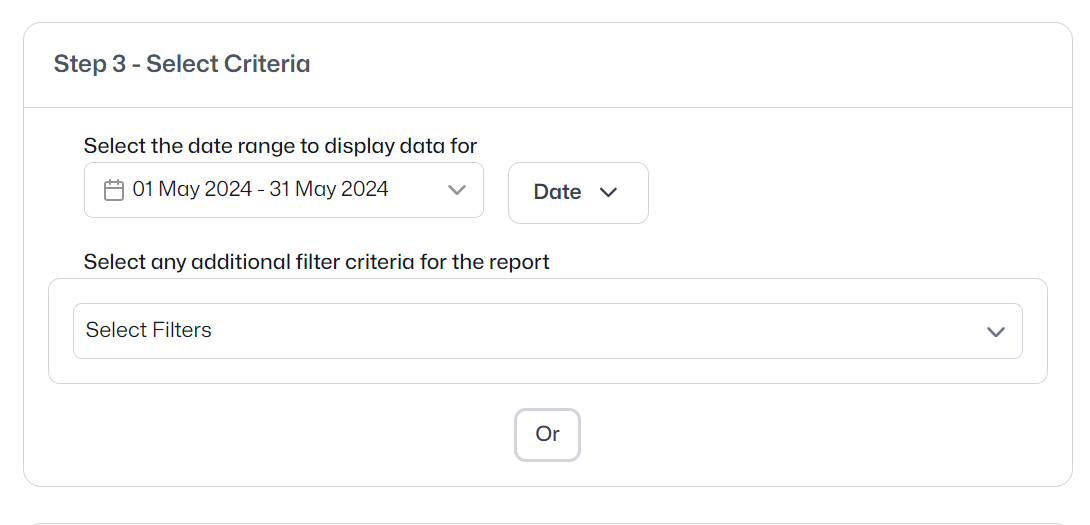Click the Step 3 - Select Criteria heading

pos(182,64)
